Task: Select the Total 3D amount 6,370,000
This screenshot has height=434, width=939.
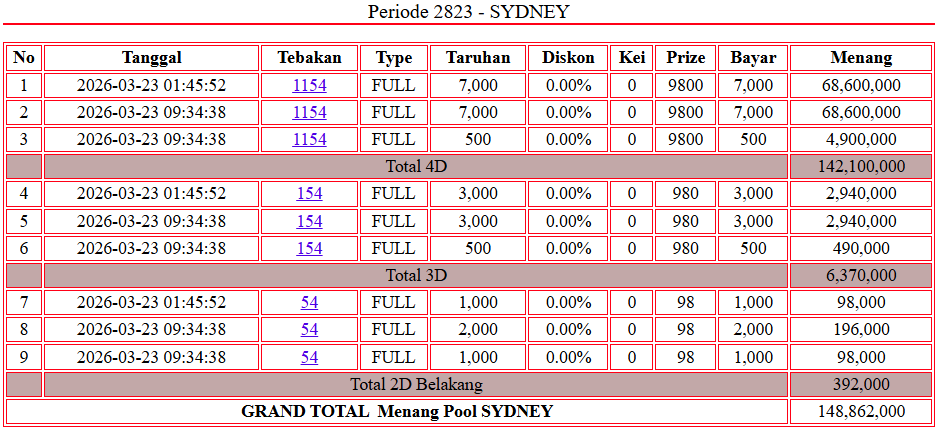Action: [x=861, y=275]
